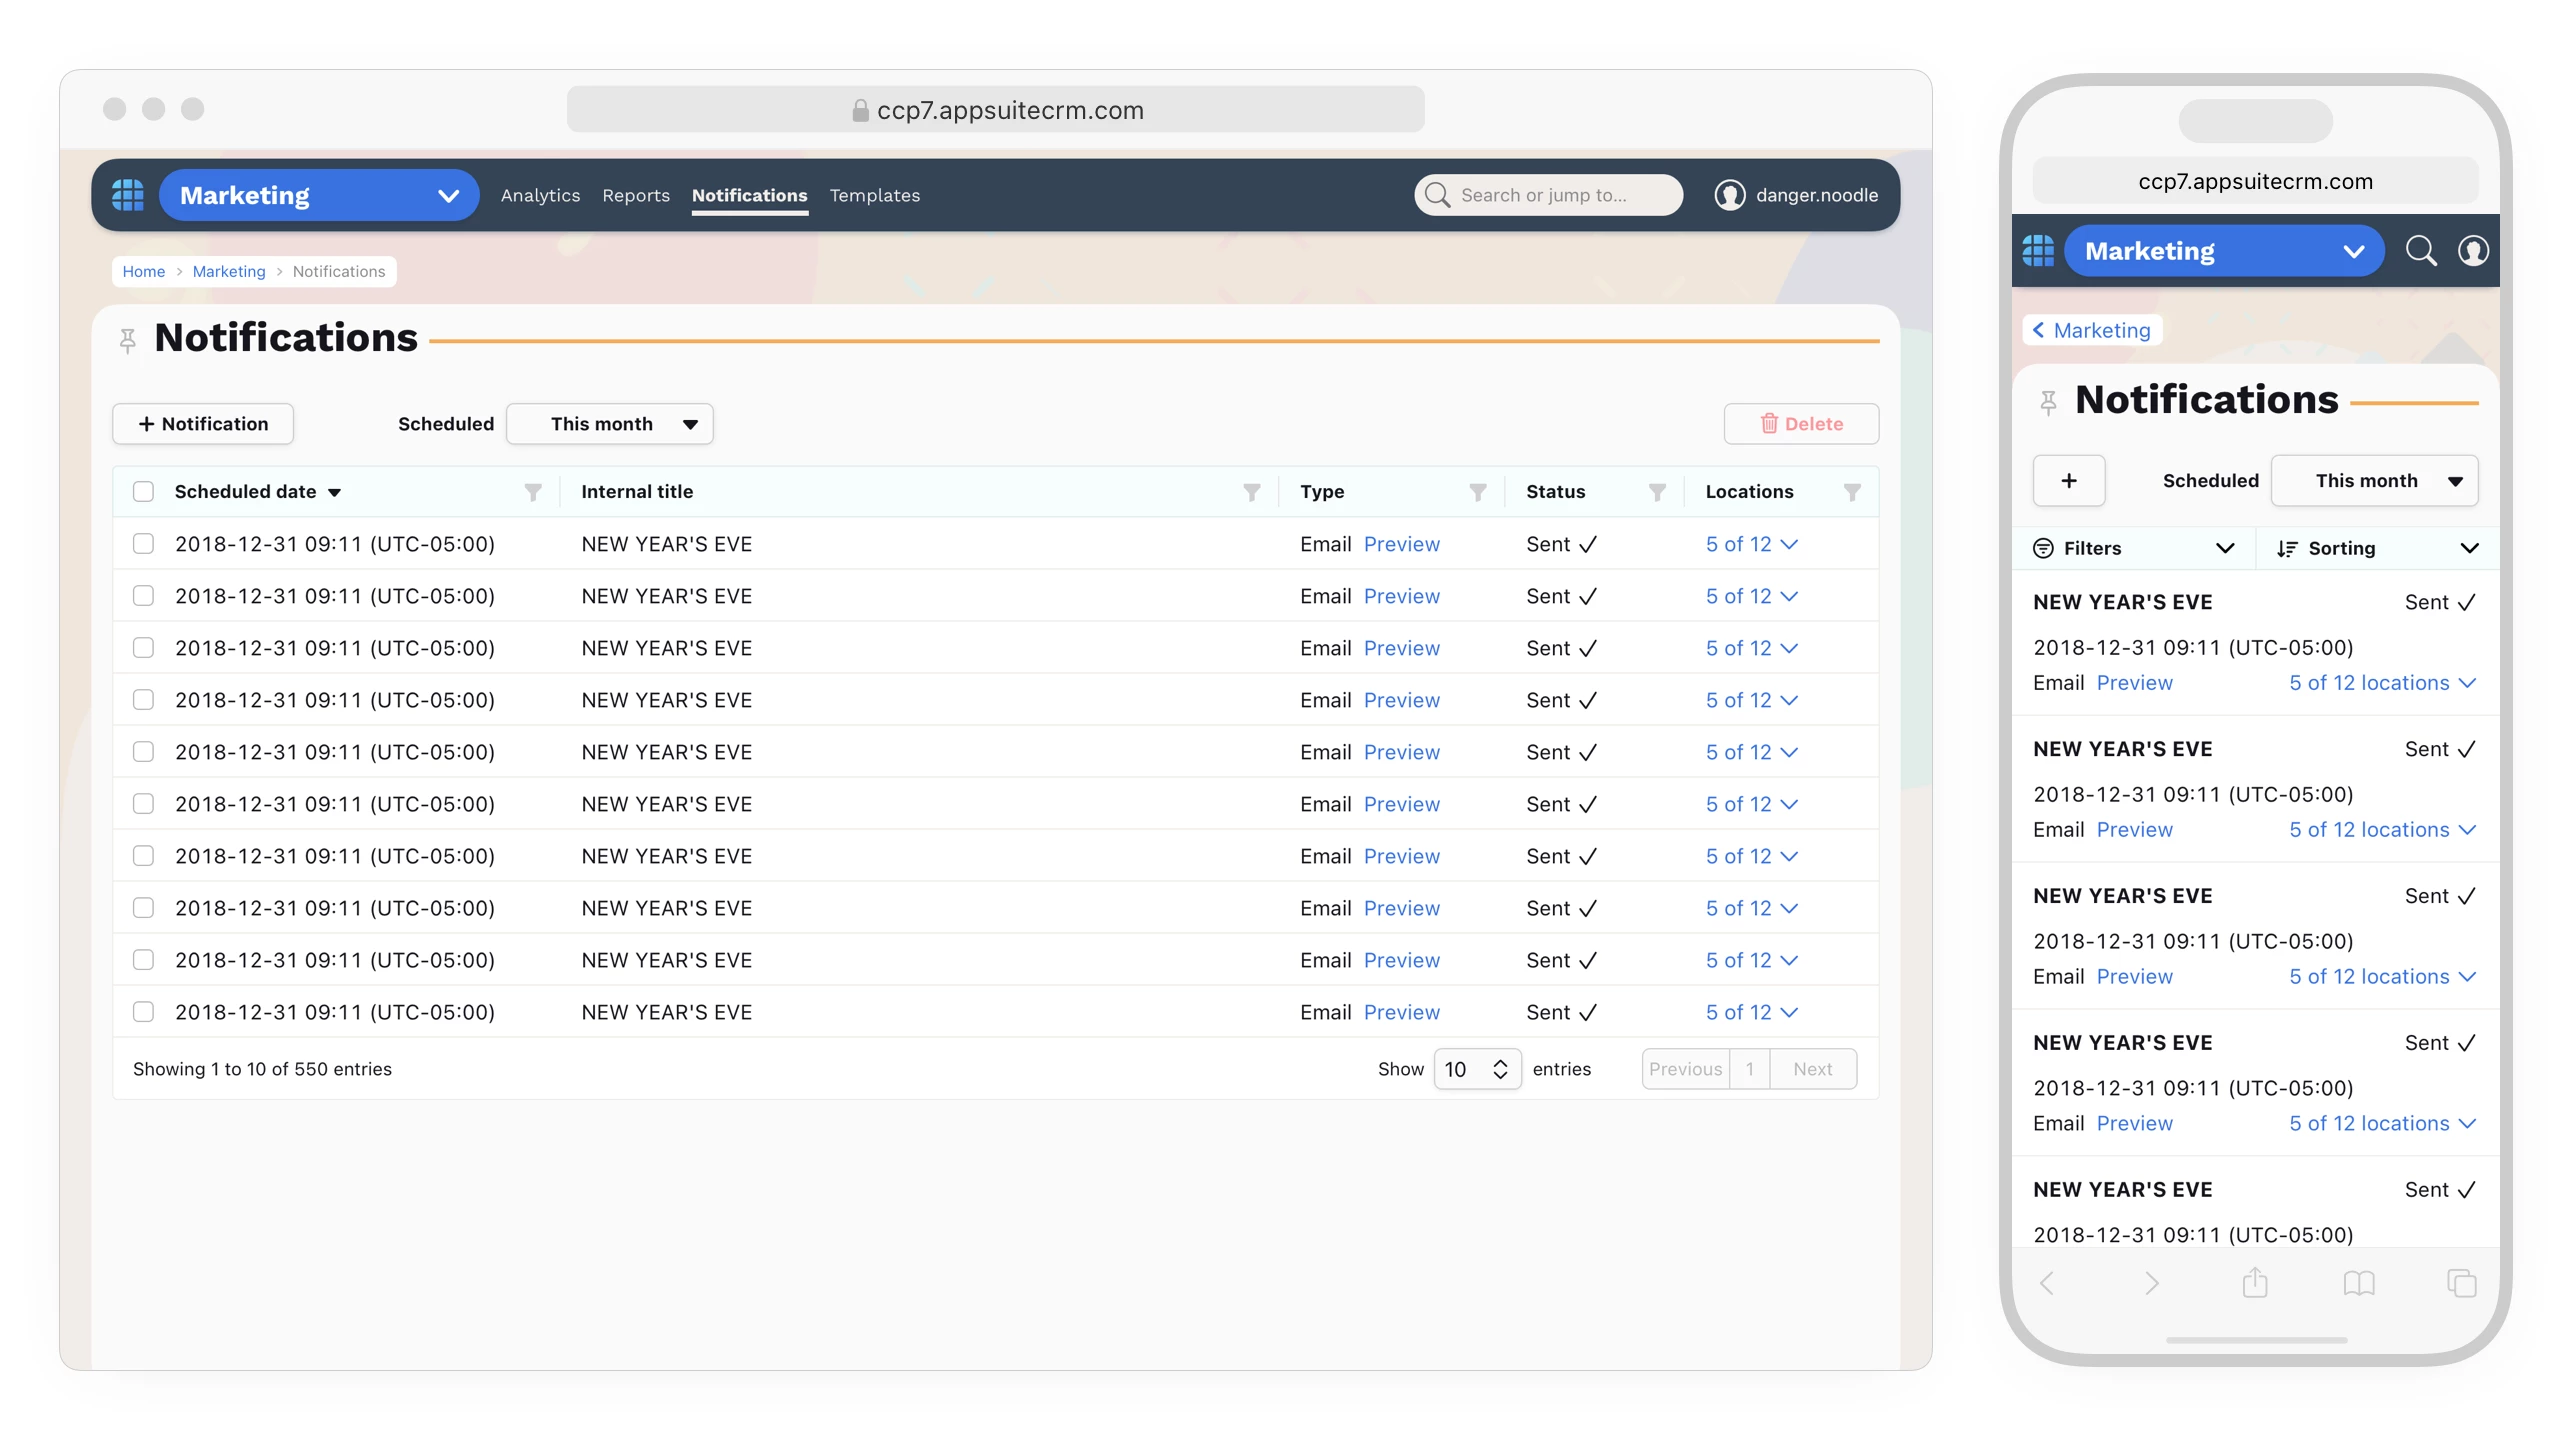The height and width of the screenshot is (1440, 2560).
Task: Toggle the select-all checkbox in table header
Action: tap(143, 492)
